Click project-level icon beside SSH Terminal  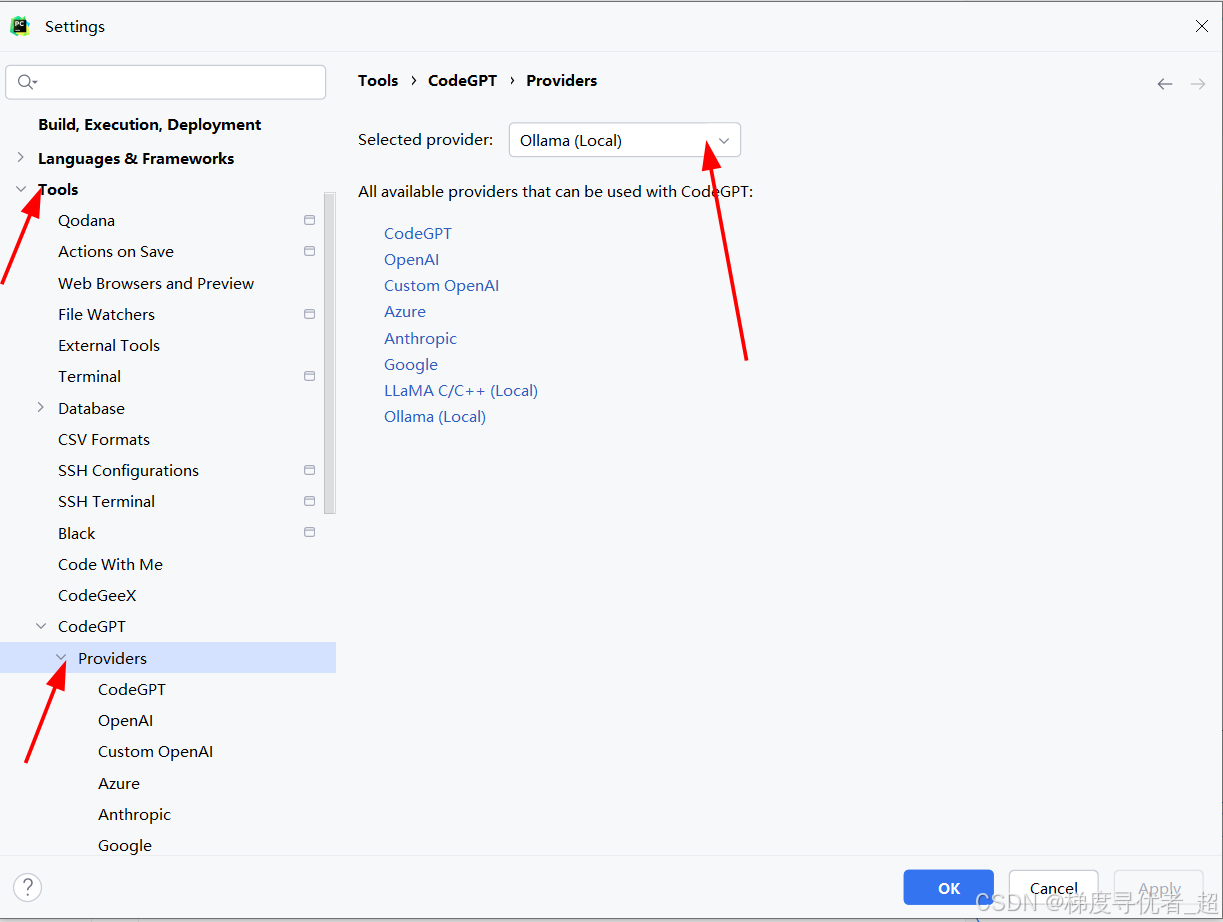[x=310, y=501]
